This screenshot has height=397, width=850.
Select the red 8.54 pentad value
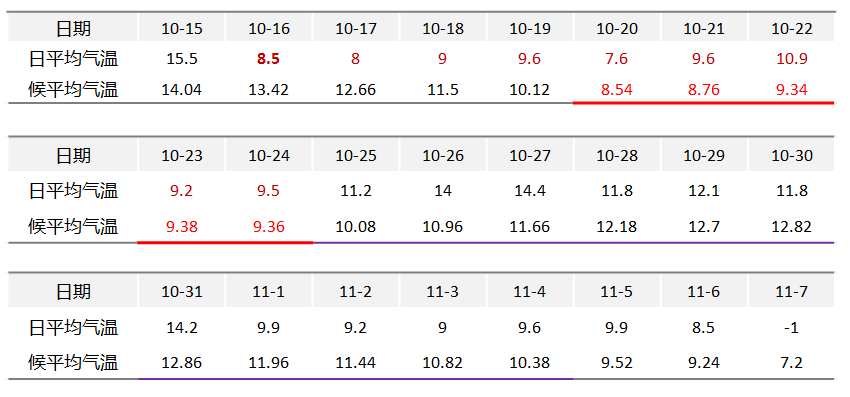(617, 89)
